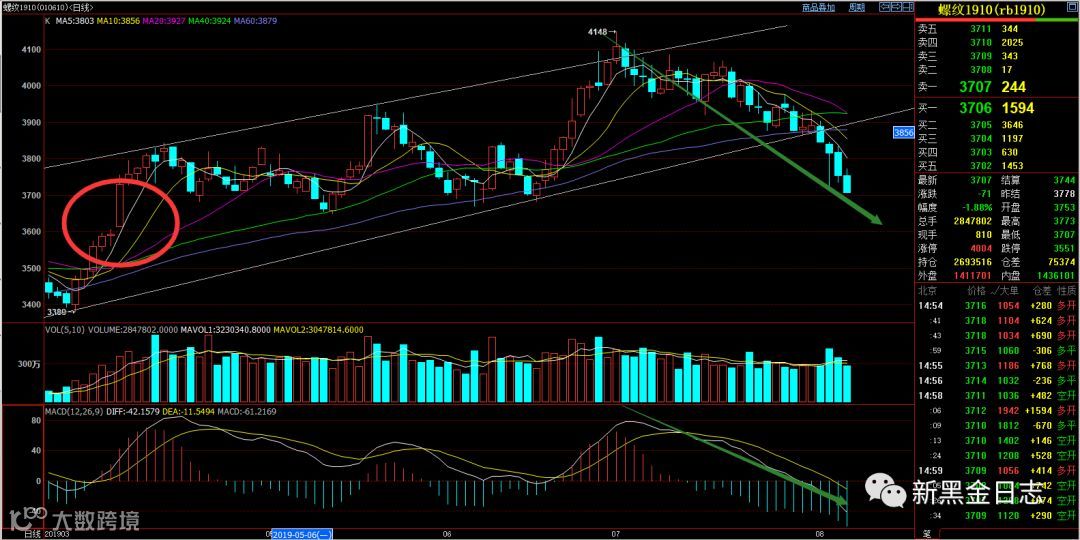The width and height of the screenshot is (1080, 540).
Task: Click the 涨停 value 4004
Action: 981,249
